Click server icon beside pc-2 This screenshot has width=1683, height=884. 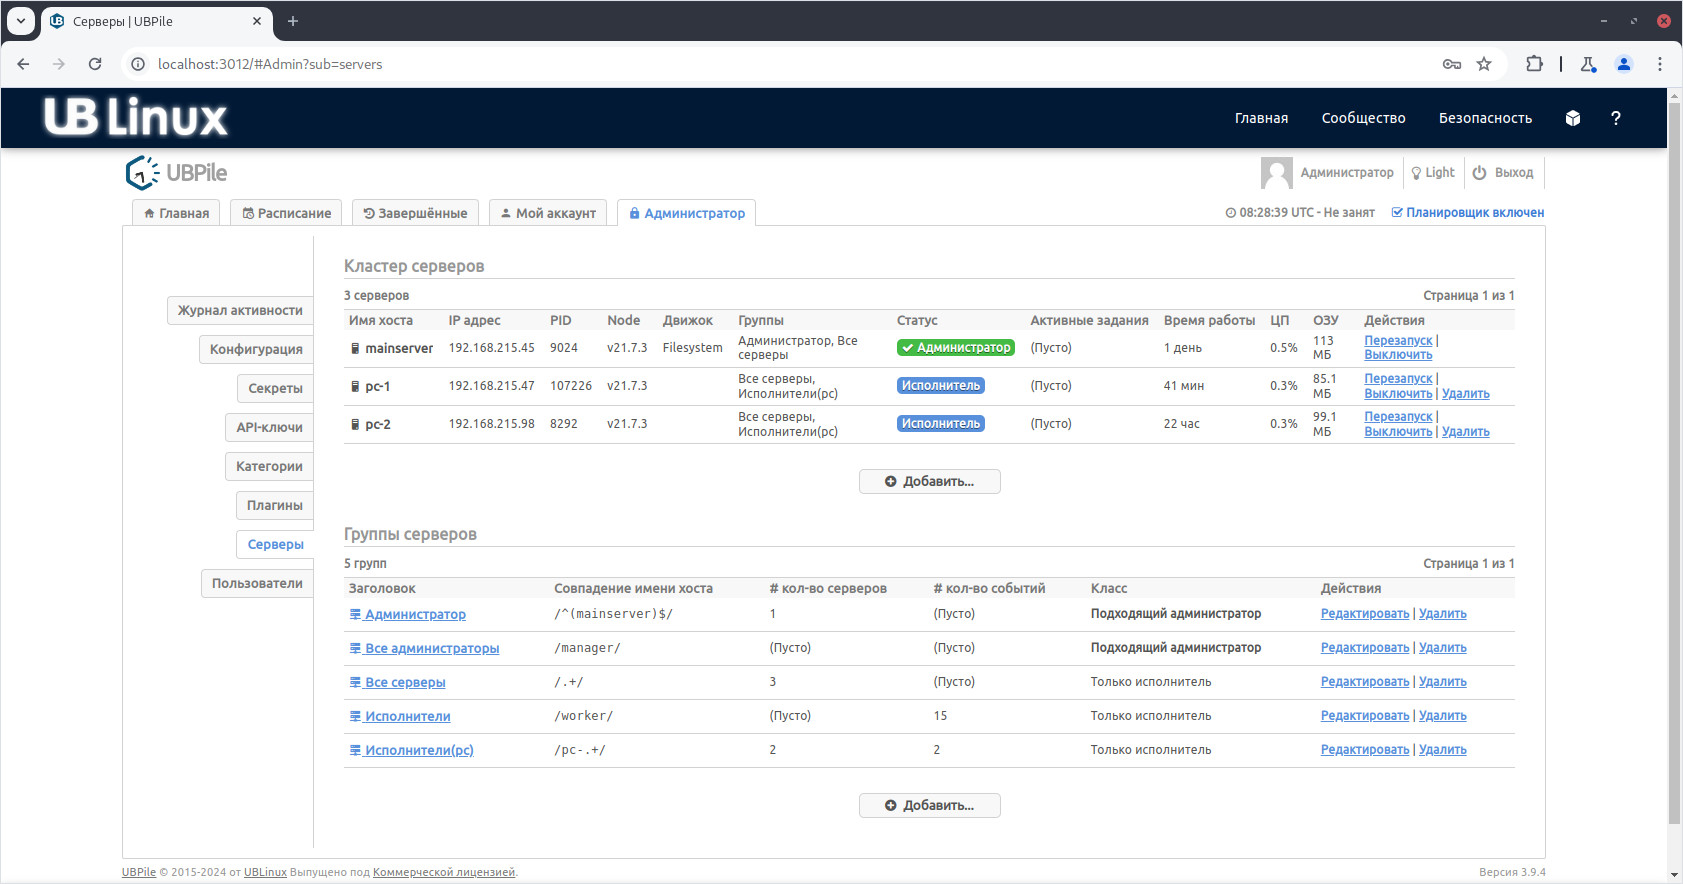(355, 424)
